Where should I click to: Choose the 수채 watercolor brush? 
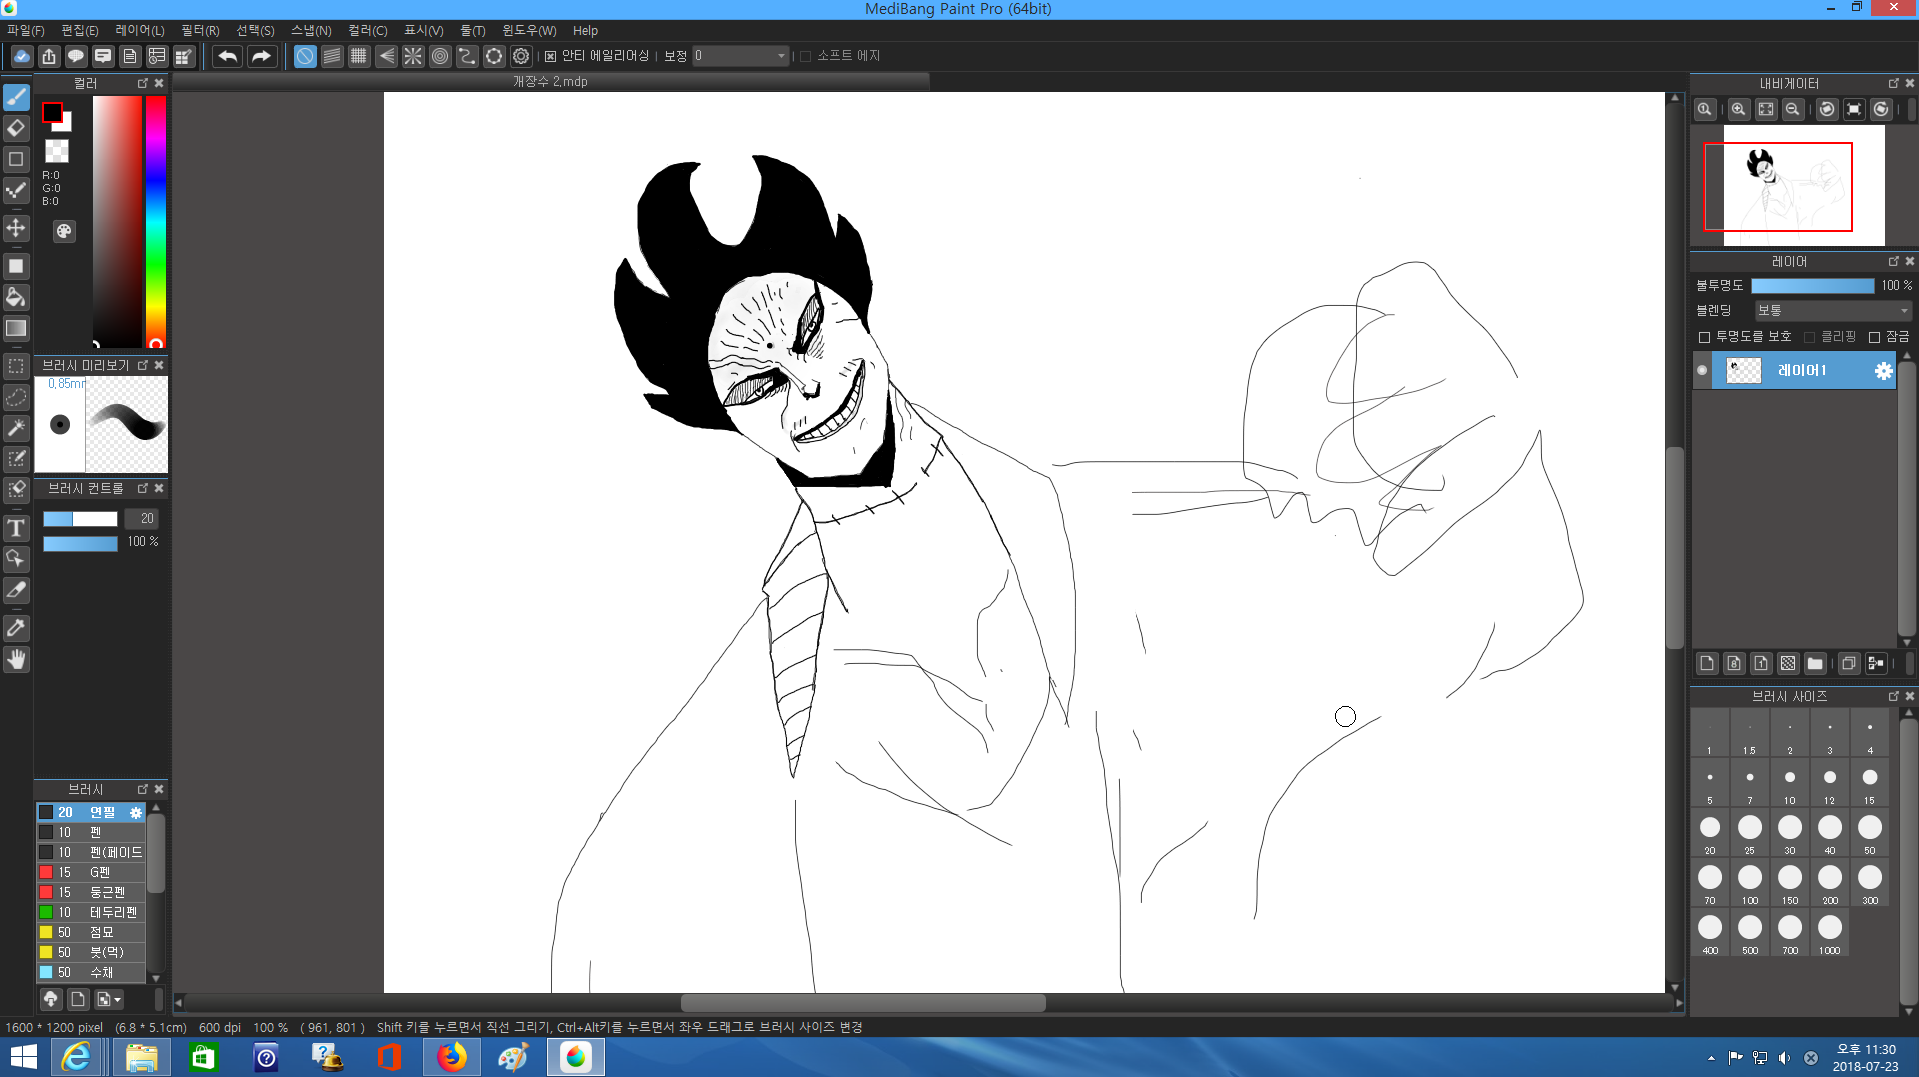101,972
